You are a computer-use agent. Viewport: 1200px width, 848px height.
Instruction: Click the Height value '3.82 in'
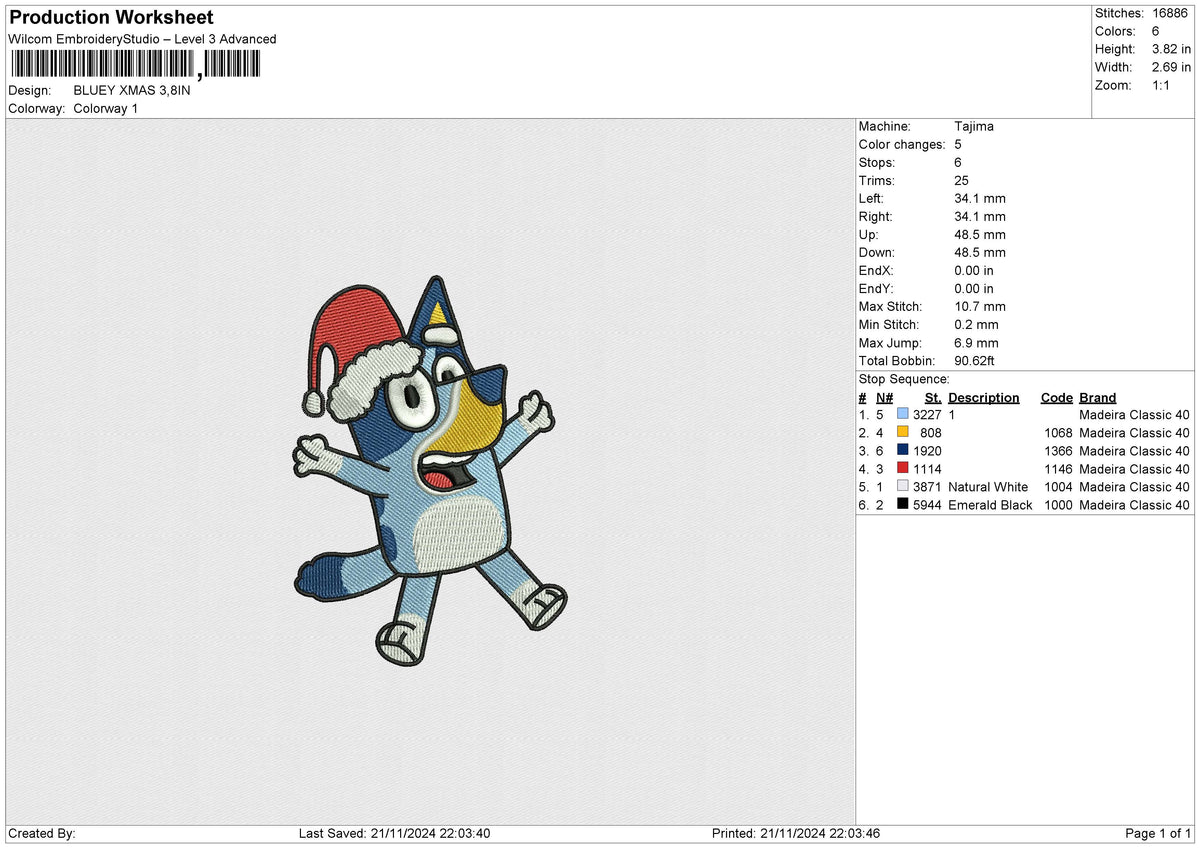[x=1171, y=49]
